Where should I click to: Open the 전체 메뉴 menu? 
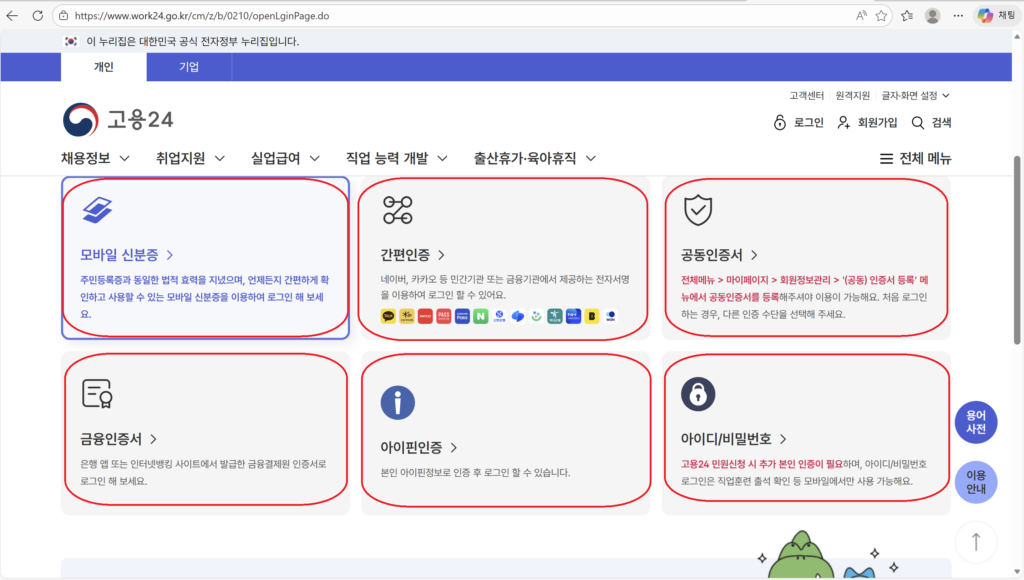tap(916, 157)
